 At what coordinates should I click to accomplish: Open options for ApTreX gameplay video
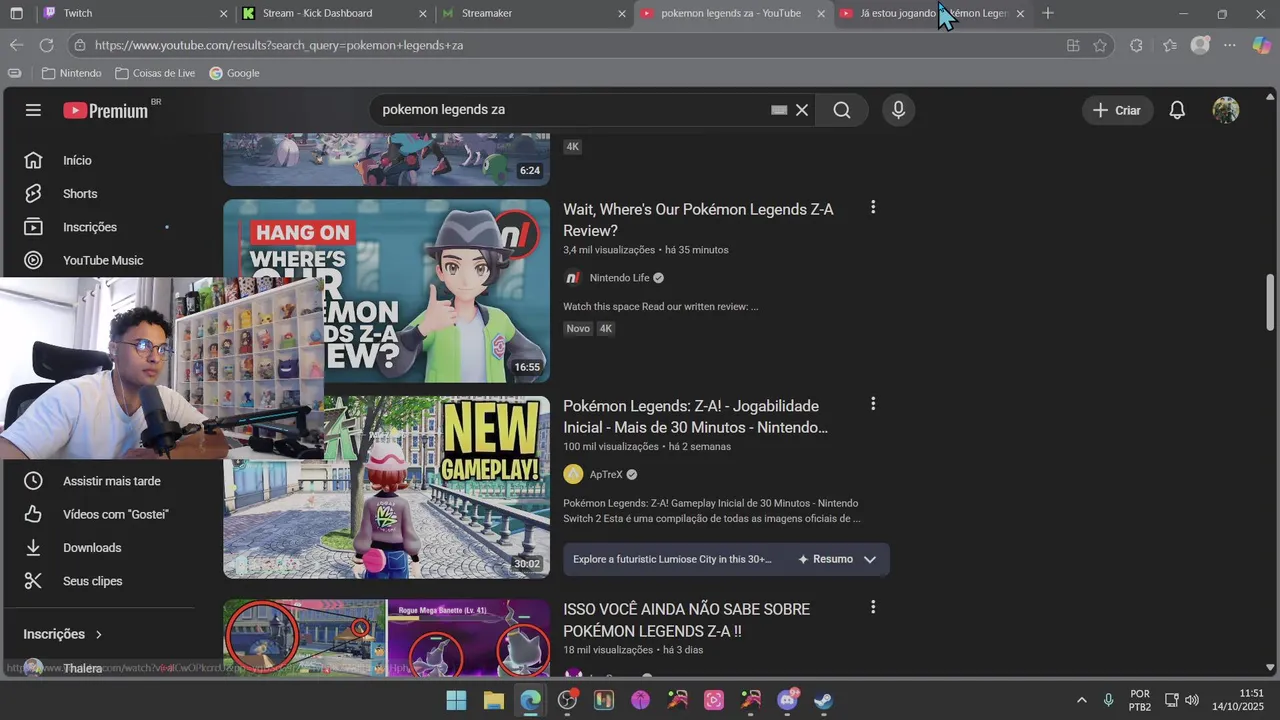pyautogui.click(x=873, y=404)
